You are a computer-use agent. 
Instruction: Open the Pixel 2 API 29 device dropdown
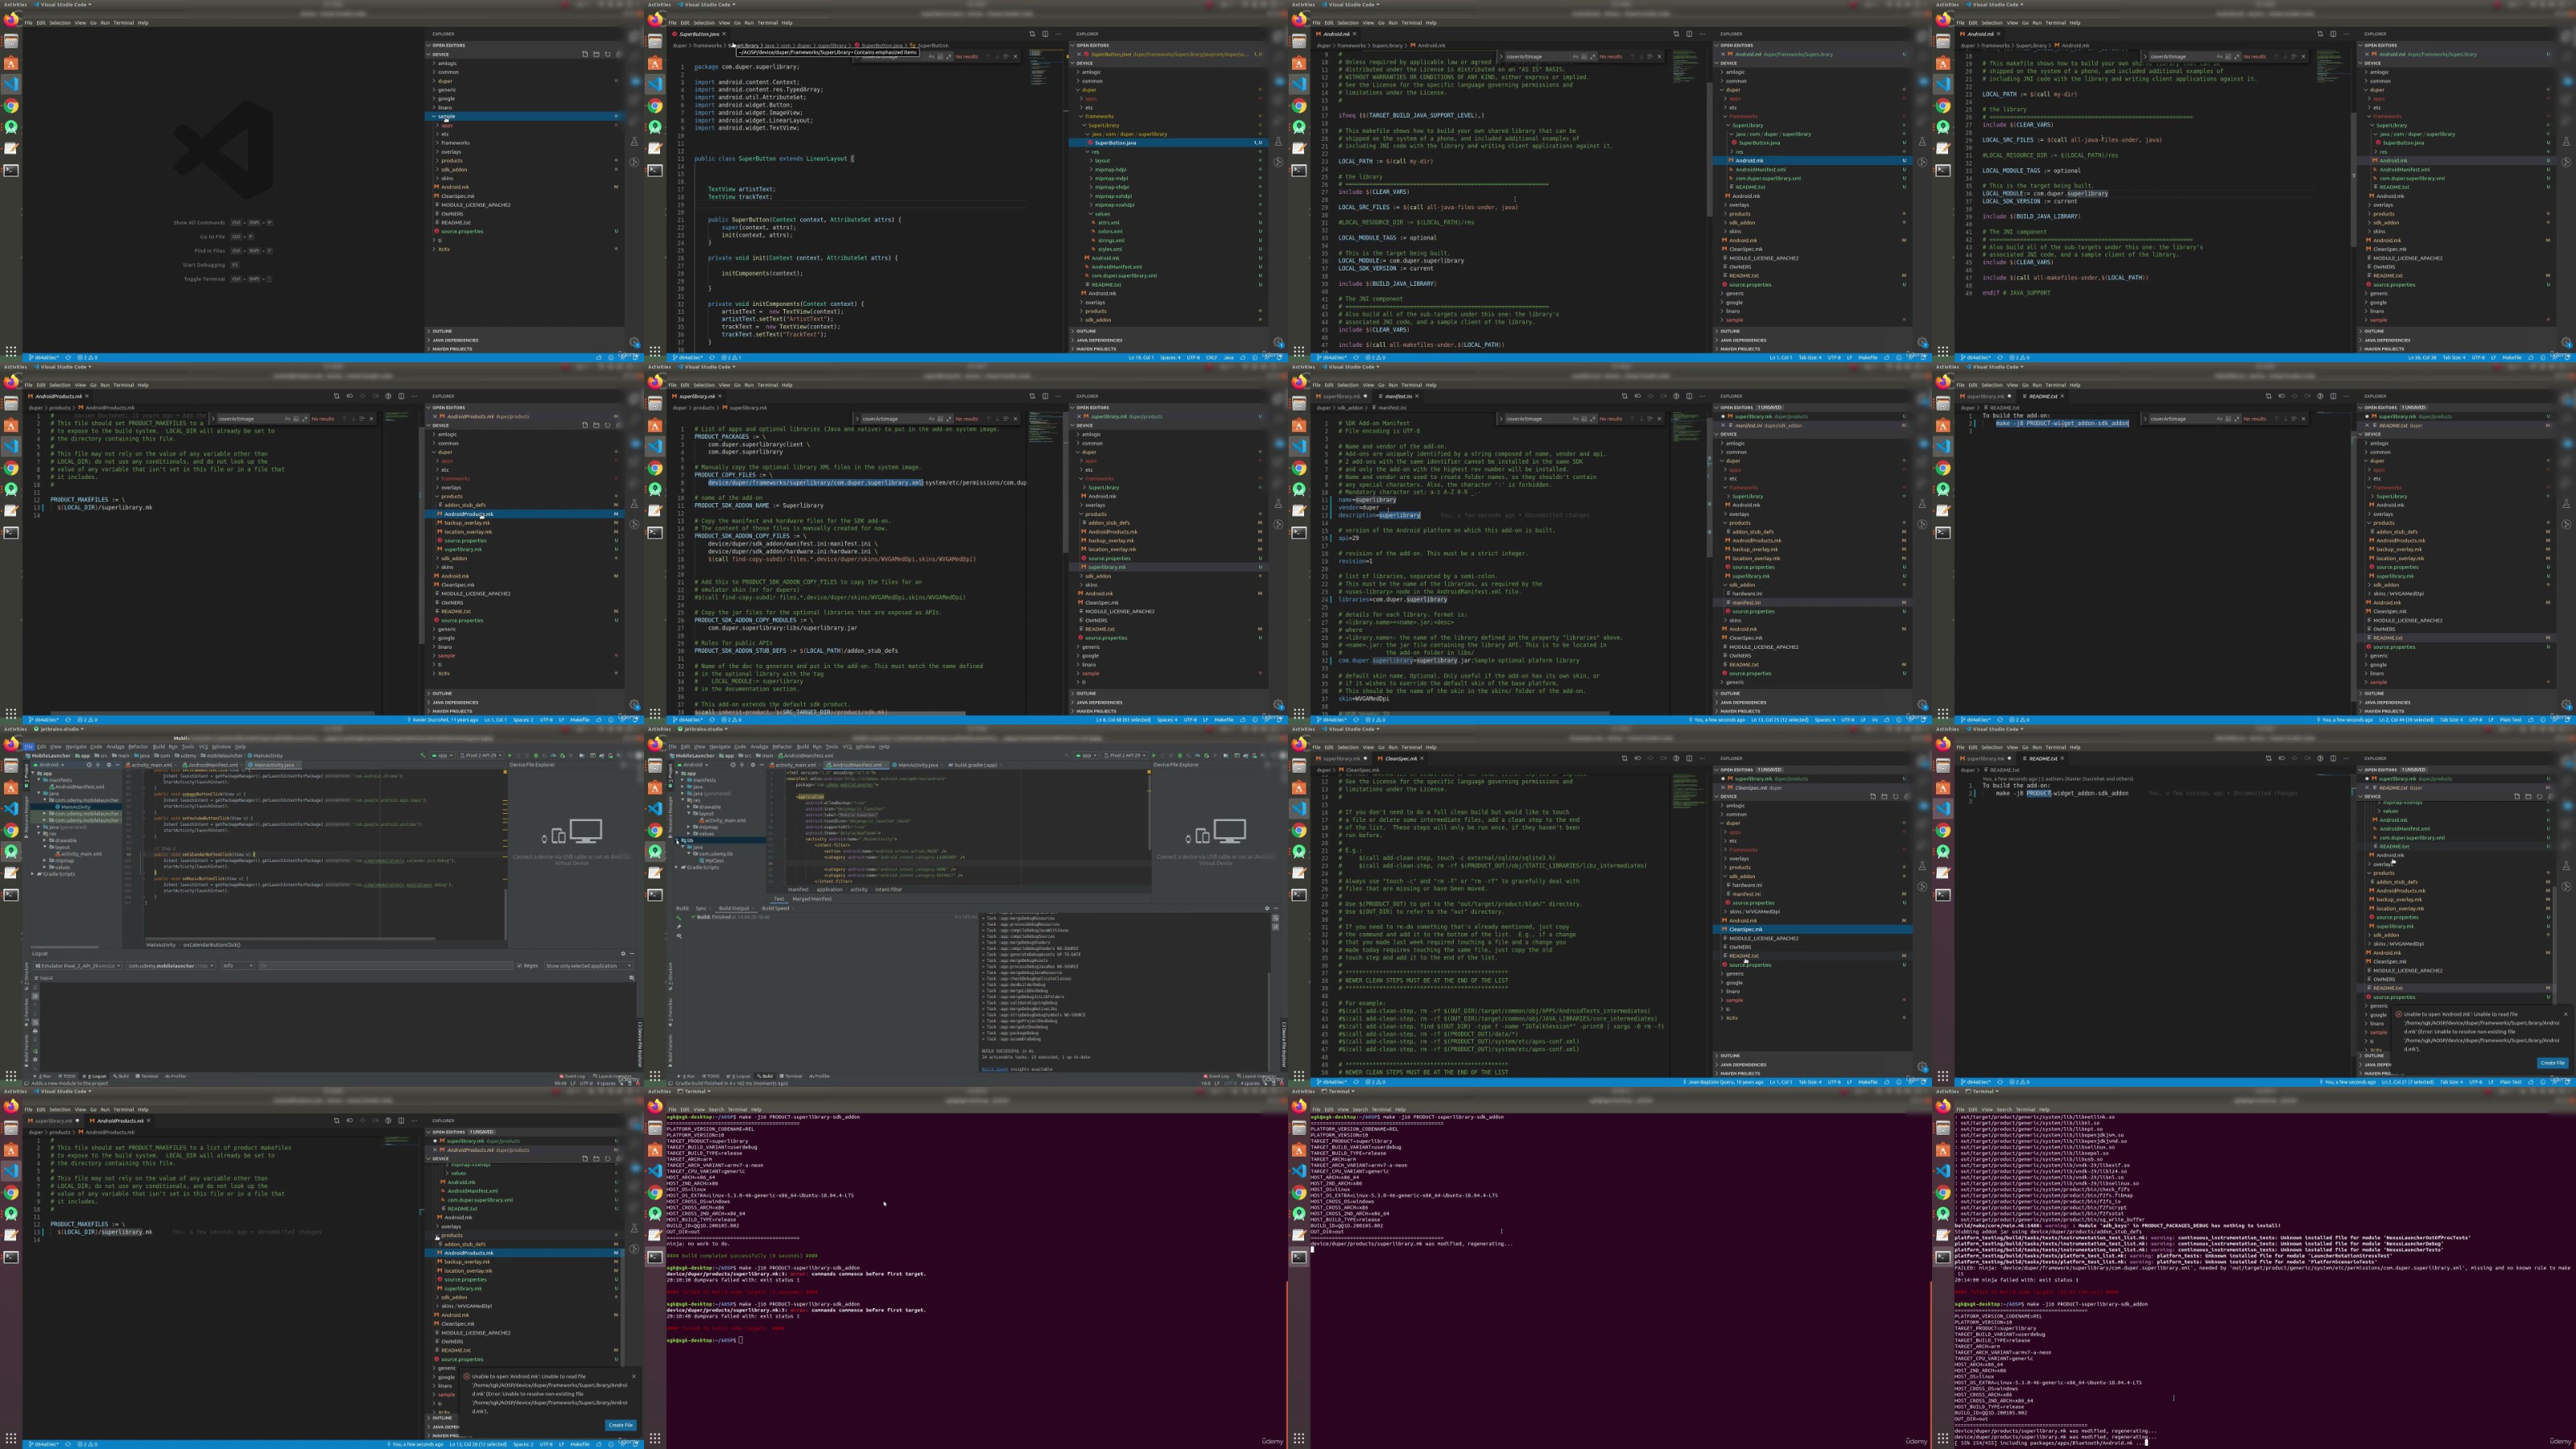pos(1125,756)
